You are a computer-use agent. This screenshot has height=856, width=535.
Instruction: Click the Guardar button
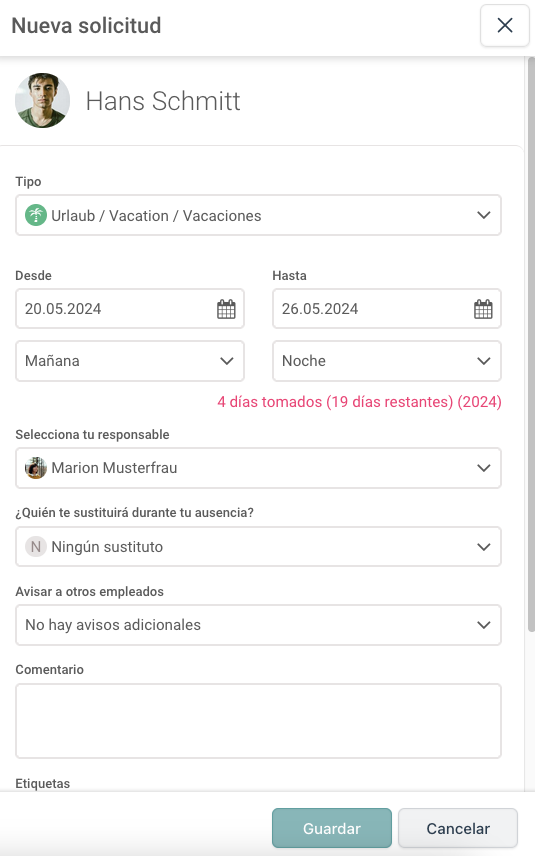(x=332, y=828)
